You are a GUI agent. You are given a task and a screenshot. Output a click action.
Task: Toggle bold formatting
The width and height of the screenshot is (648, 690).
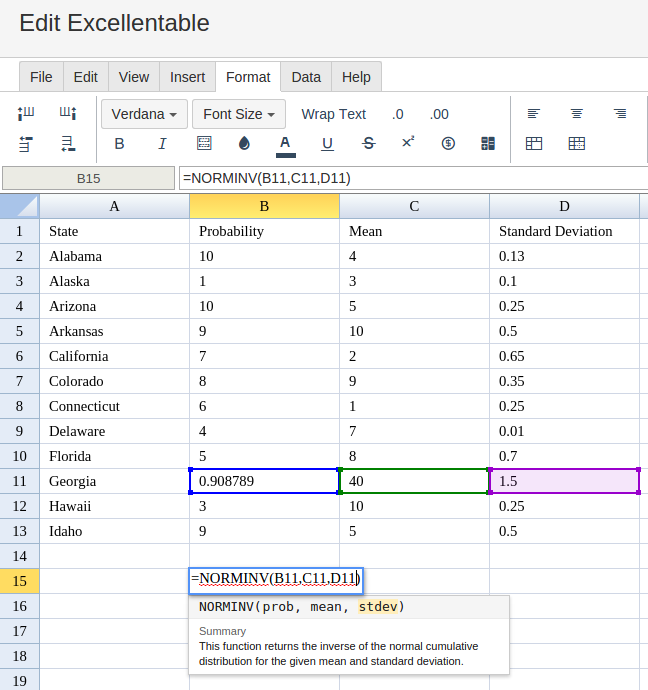pyautogui.click(x=120, y=144)
